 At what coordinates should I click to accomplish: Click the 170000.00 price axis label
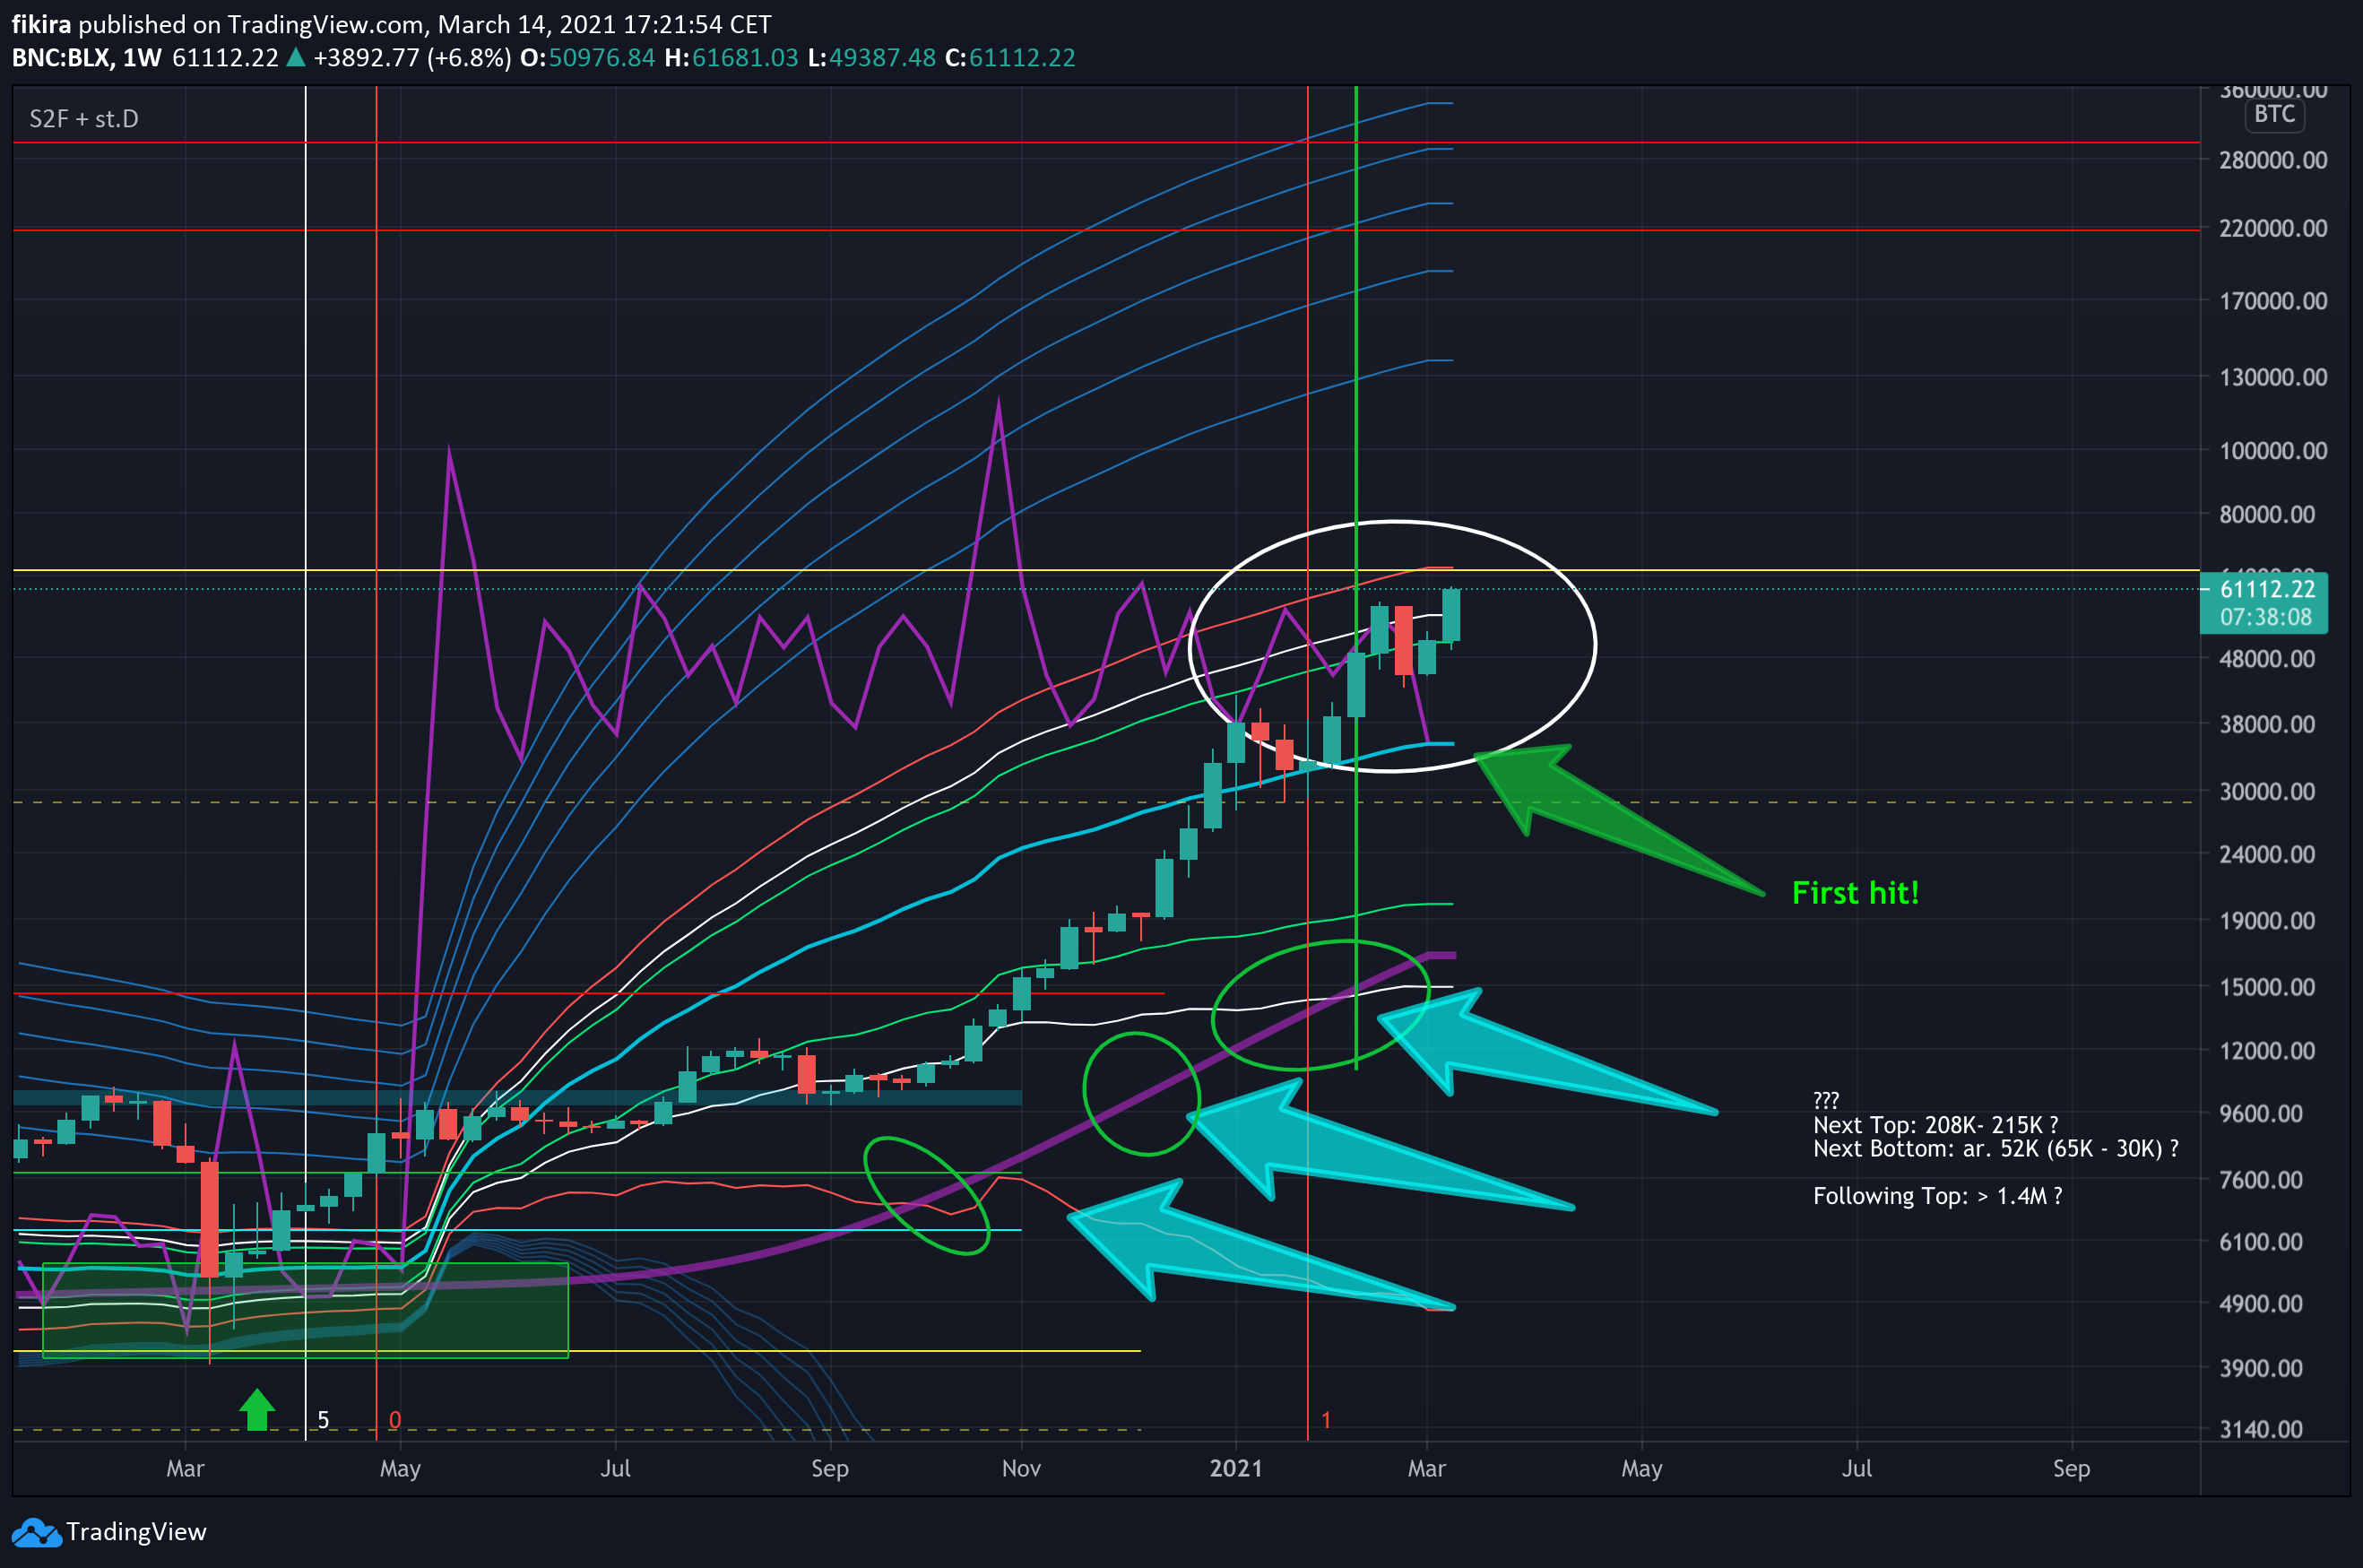2273,301
